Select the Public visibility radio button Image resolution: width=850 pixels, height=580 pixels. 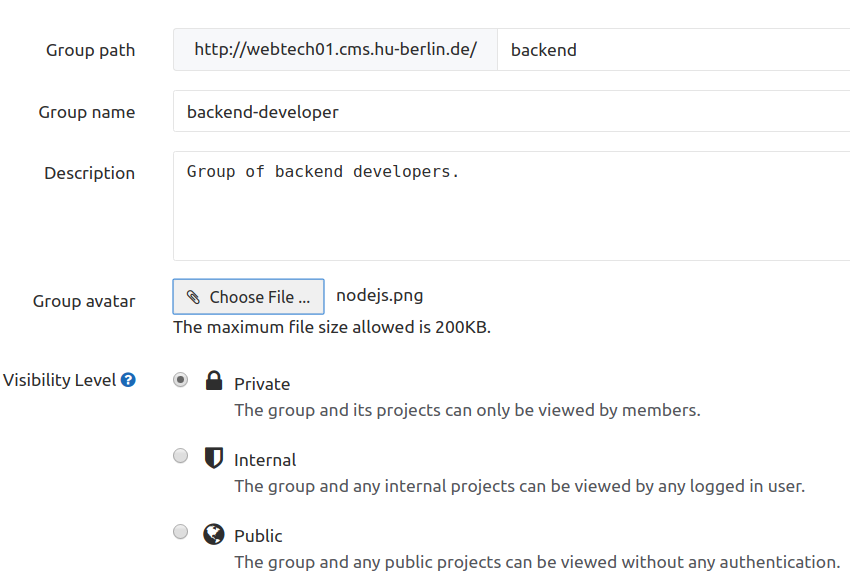click(180, 532)
